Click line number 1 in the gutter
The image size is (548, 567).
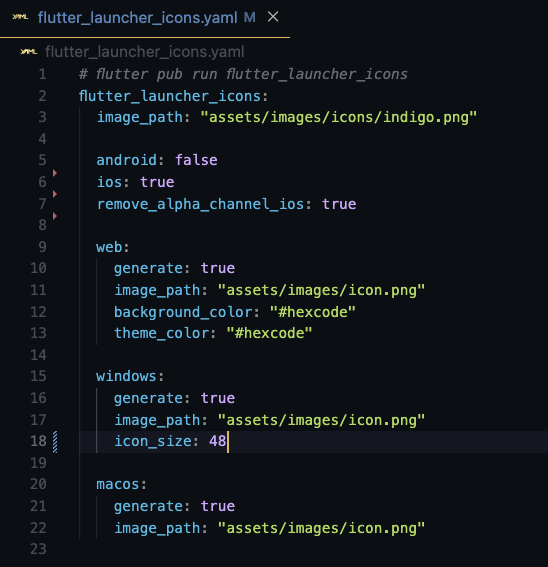coord(42,74)
